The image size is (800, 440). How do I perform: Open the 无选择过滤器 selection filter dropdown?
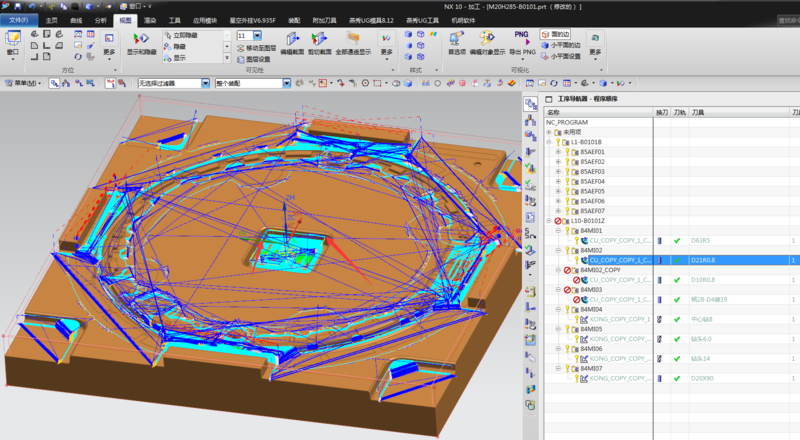(x=206, y=83)
